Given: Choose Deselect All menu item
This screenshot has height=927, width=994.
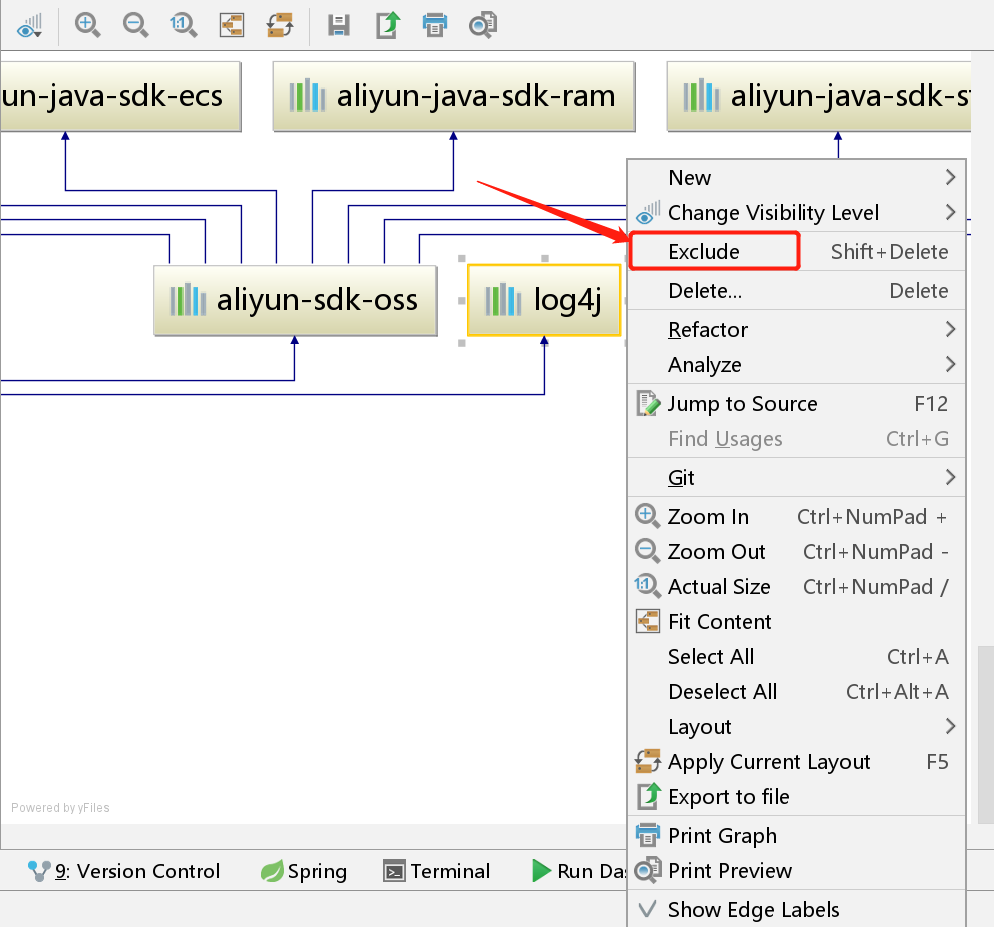Looking at the screenshot, I should (797, 692).
